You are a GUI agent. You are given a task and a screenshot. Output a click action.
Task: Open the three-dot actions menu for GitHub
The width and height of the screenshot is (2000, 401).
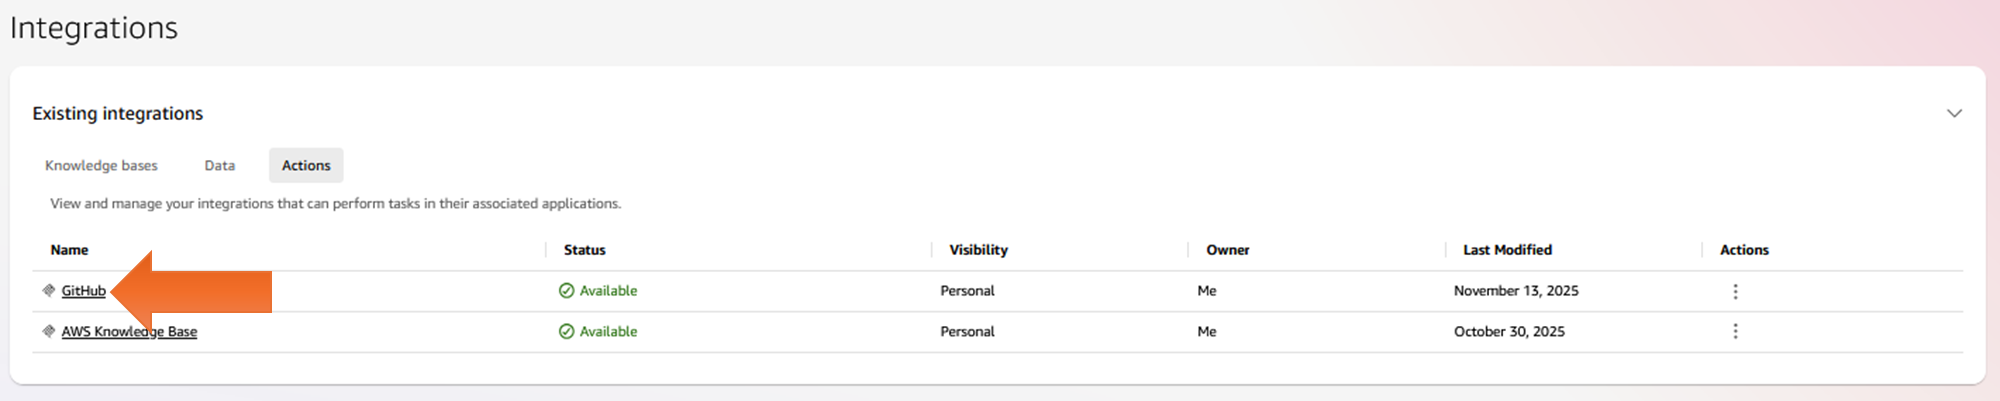1735,291
